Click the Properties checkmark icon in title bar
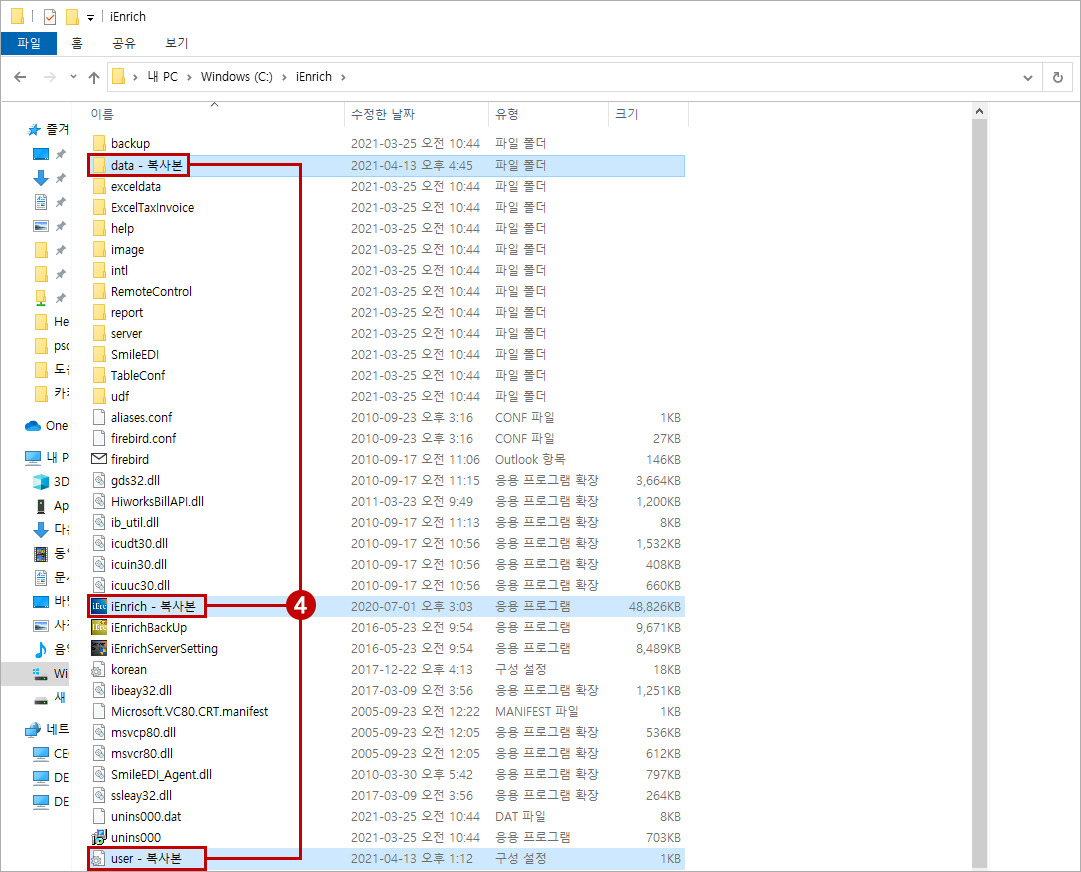The height and width of the screenshot is (872, 1081). 50,17
